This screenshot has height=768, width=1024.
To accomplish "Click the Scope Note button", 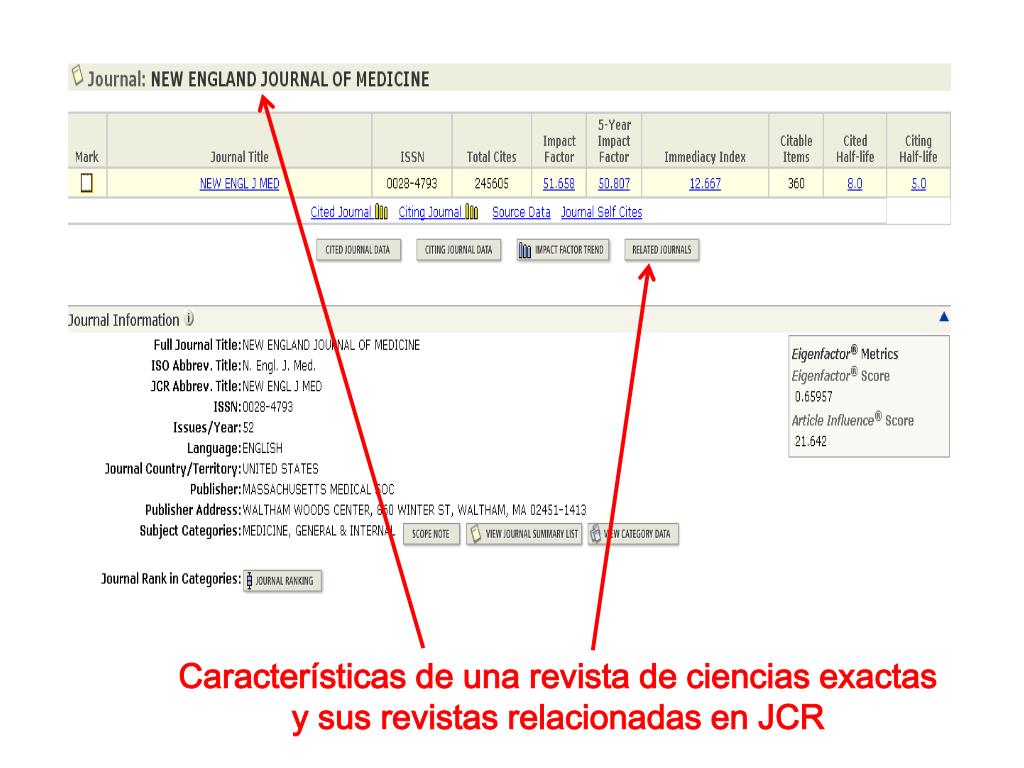I will pyautogui.click(x=431, y=534).
